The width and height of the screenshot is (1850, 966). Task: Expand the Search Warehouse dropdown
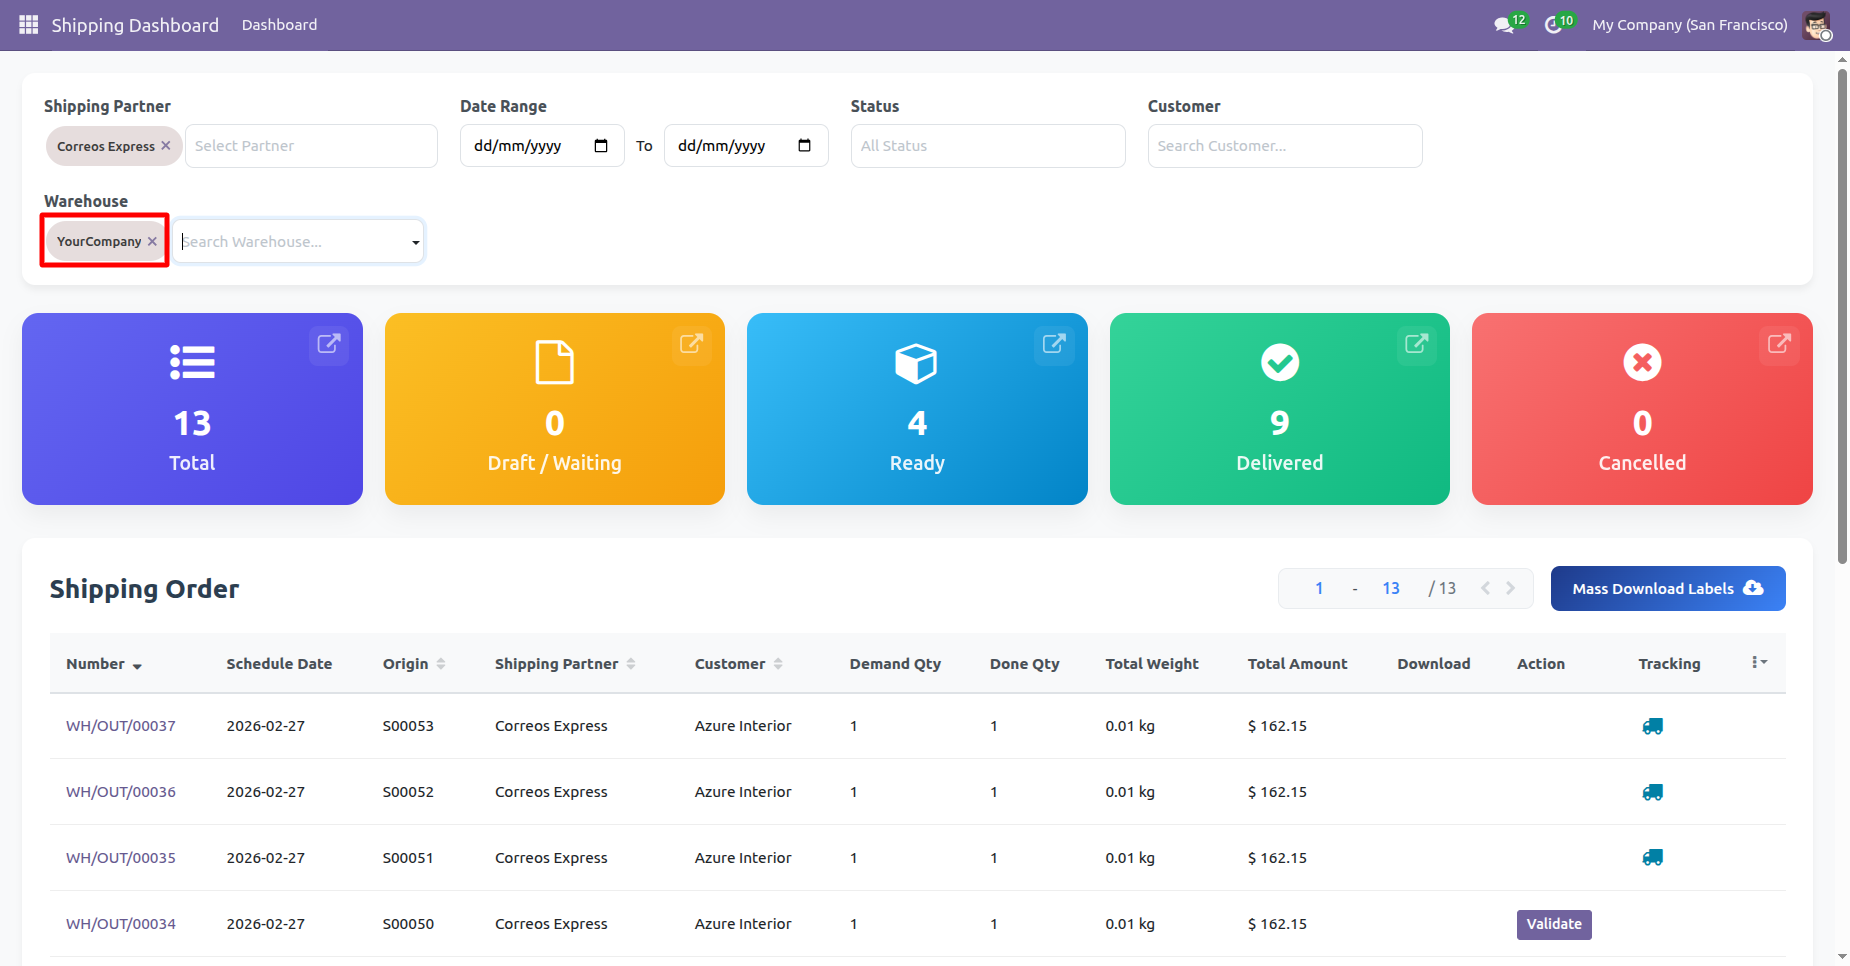(415, 242)
